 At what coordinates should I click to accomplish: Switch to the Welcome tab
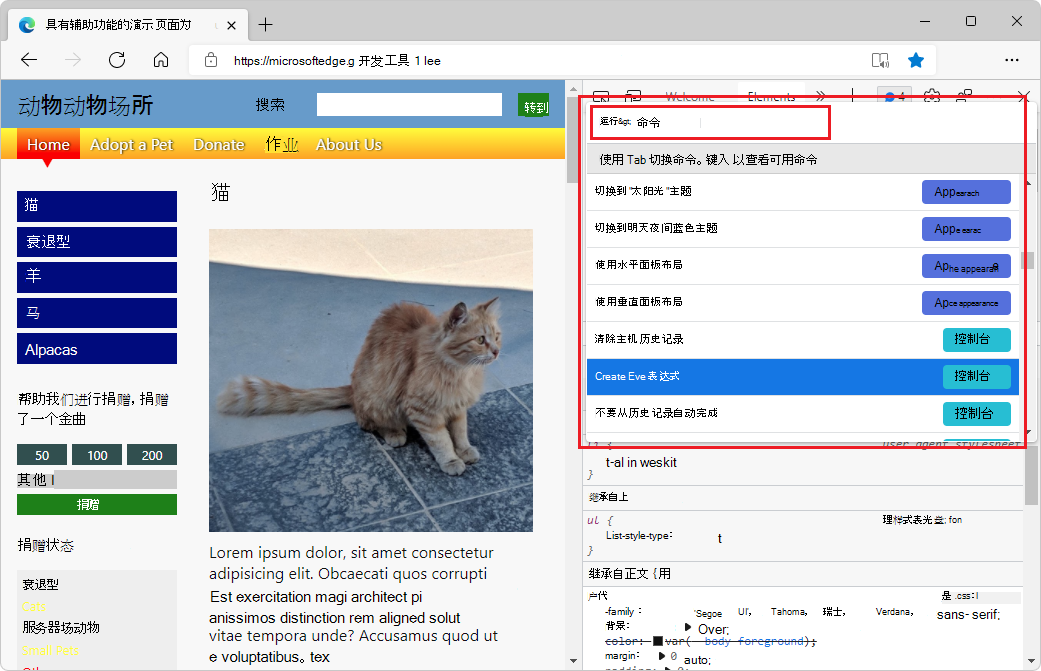(x=690, y=96)
